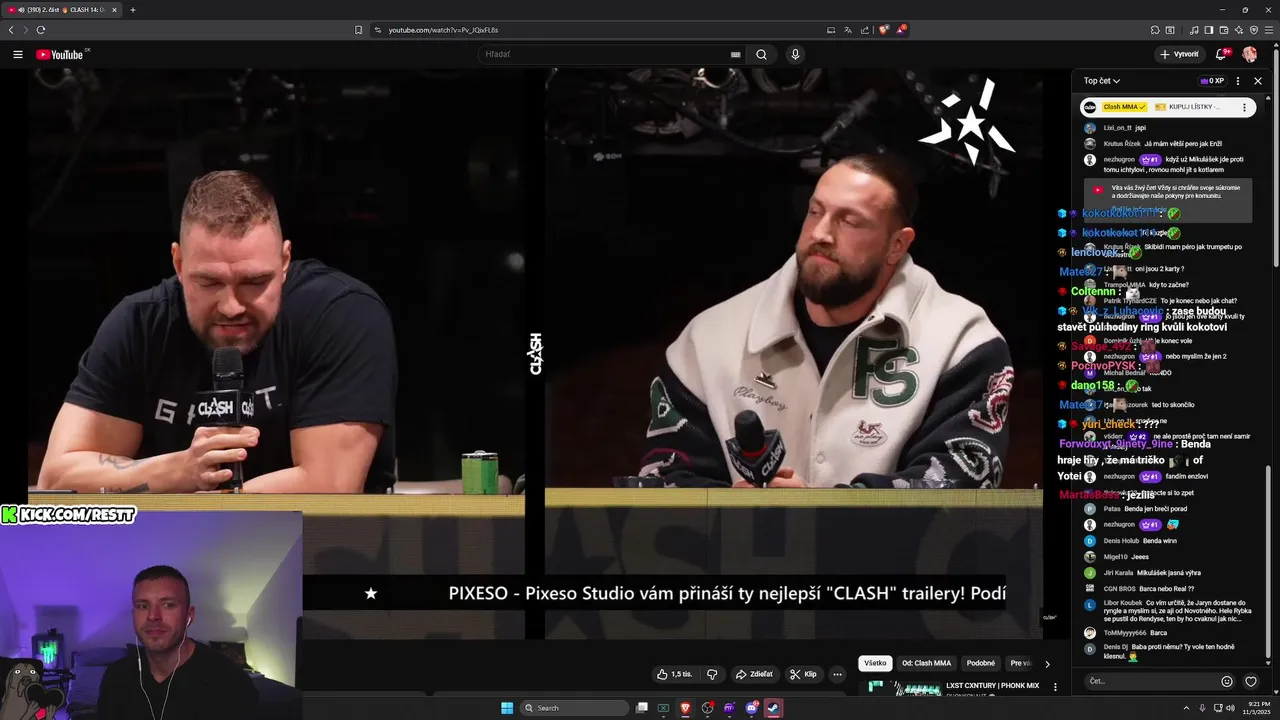Reload the page
The height and width of the screenshot is (720, 1280).
coord(41,30)
